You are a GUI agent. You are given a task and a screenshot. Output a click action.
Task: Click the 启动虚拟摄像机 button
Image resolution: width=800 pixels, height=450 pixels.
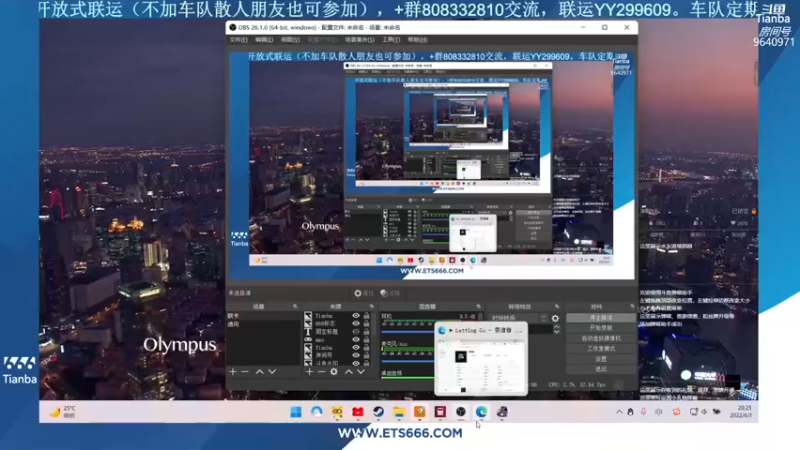tap(601, 338)
